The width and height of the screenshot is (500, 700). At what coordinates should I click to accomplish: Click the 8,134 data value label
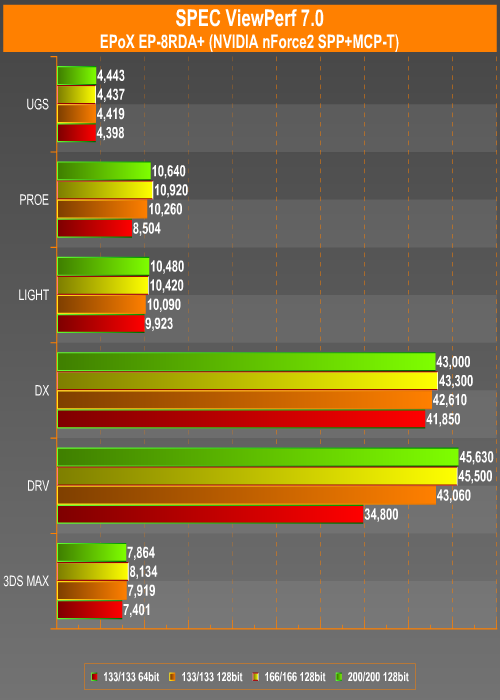(144, 572)
